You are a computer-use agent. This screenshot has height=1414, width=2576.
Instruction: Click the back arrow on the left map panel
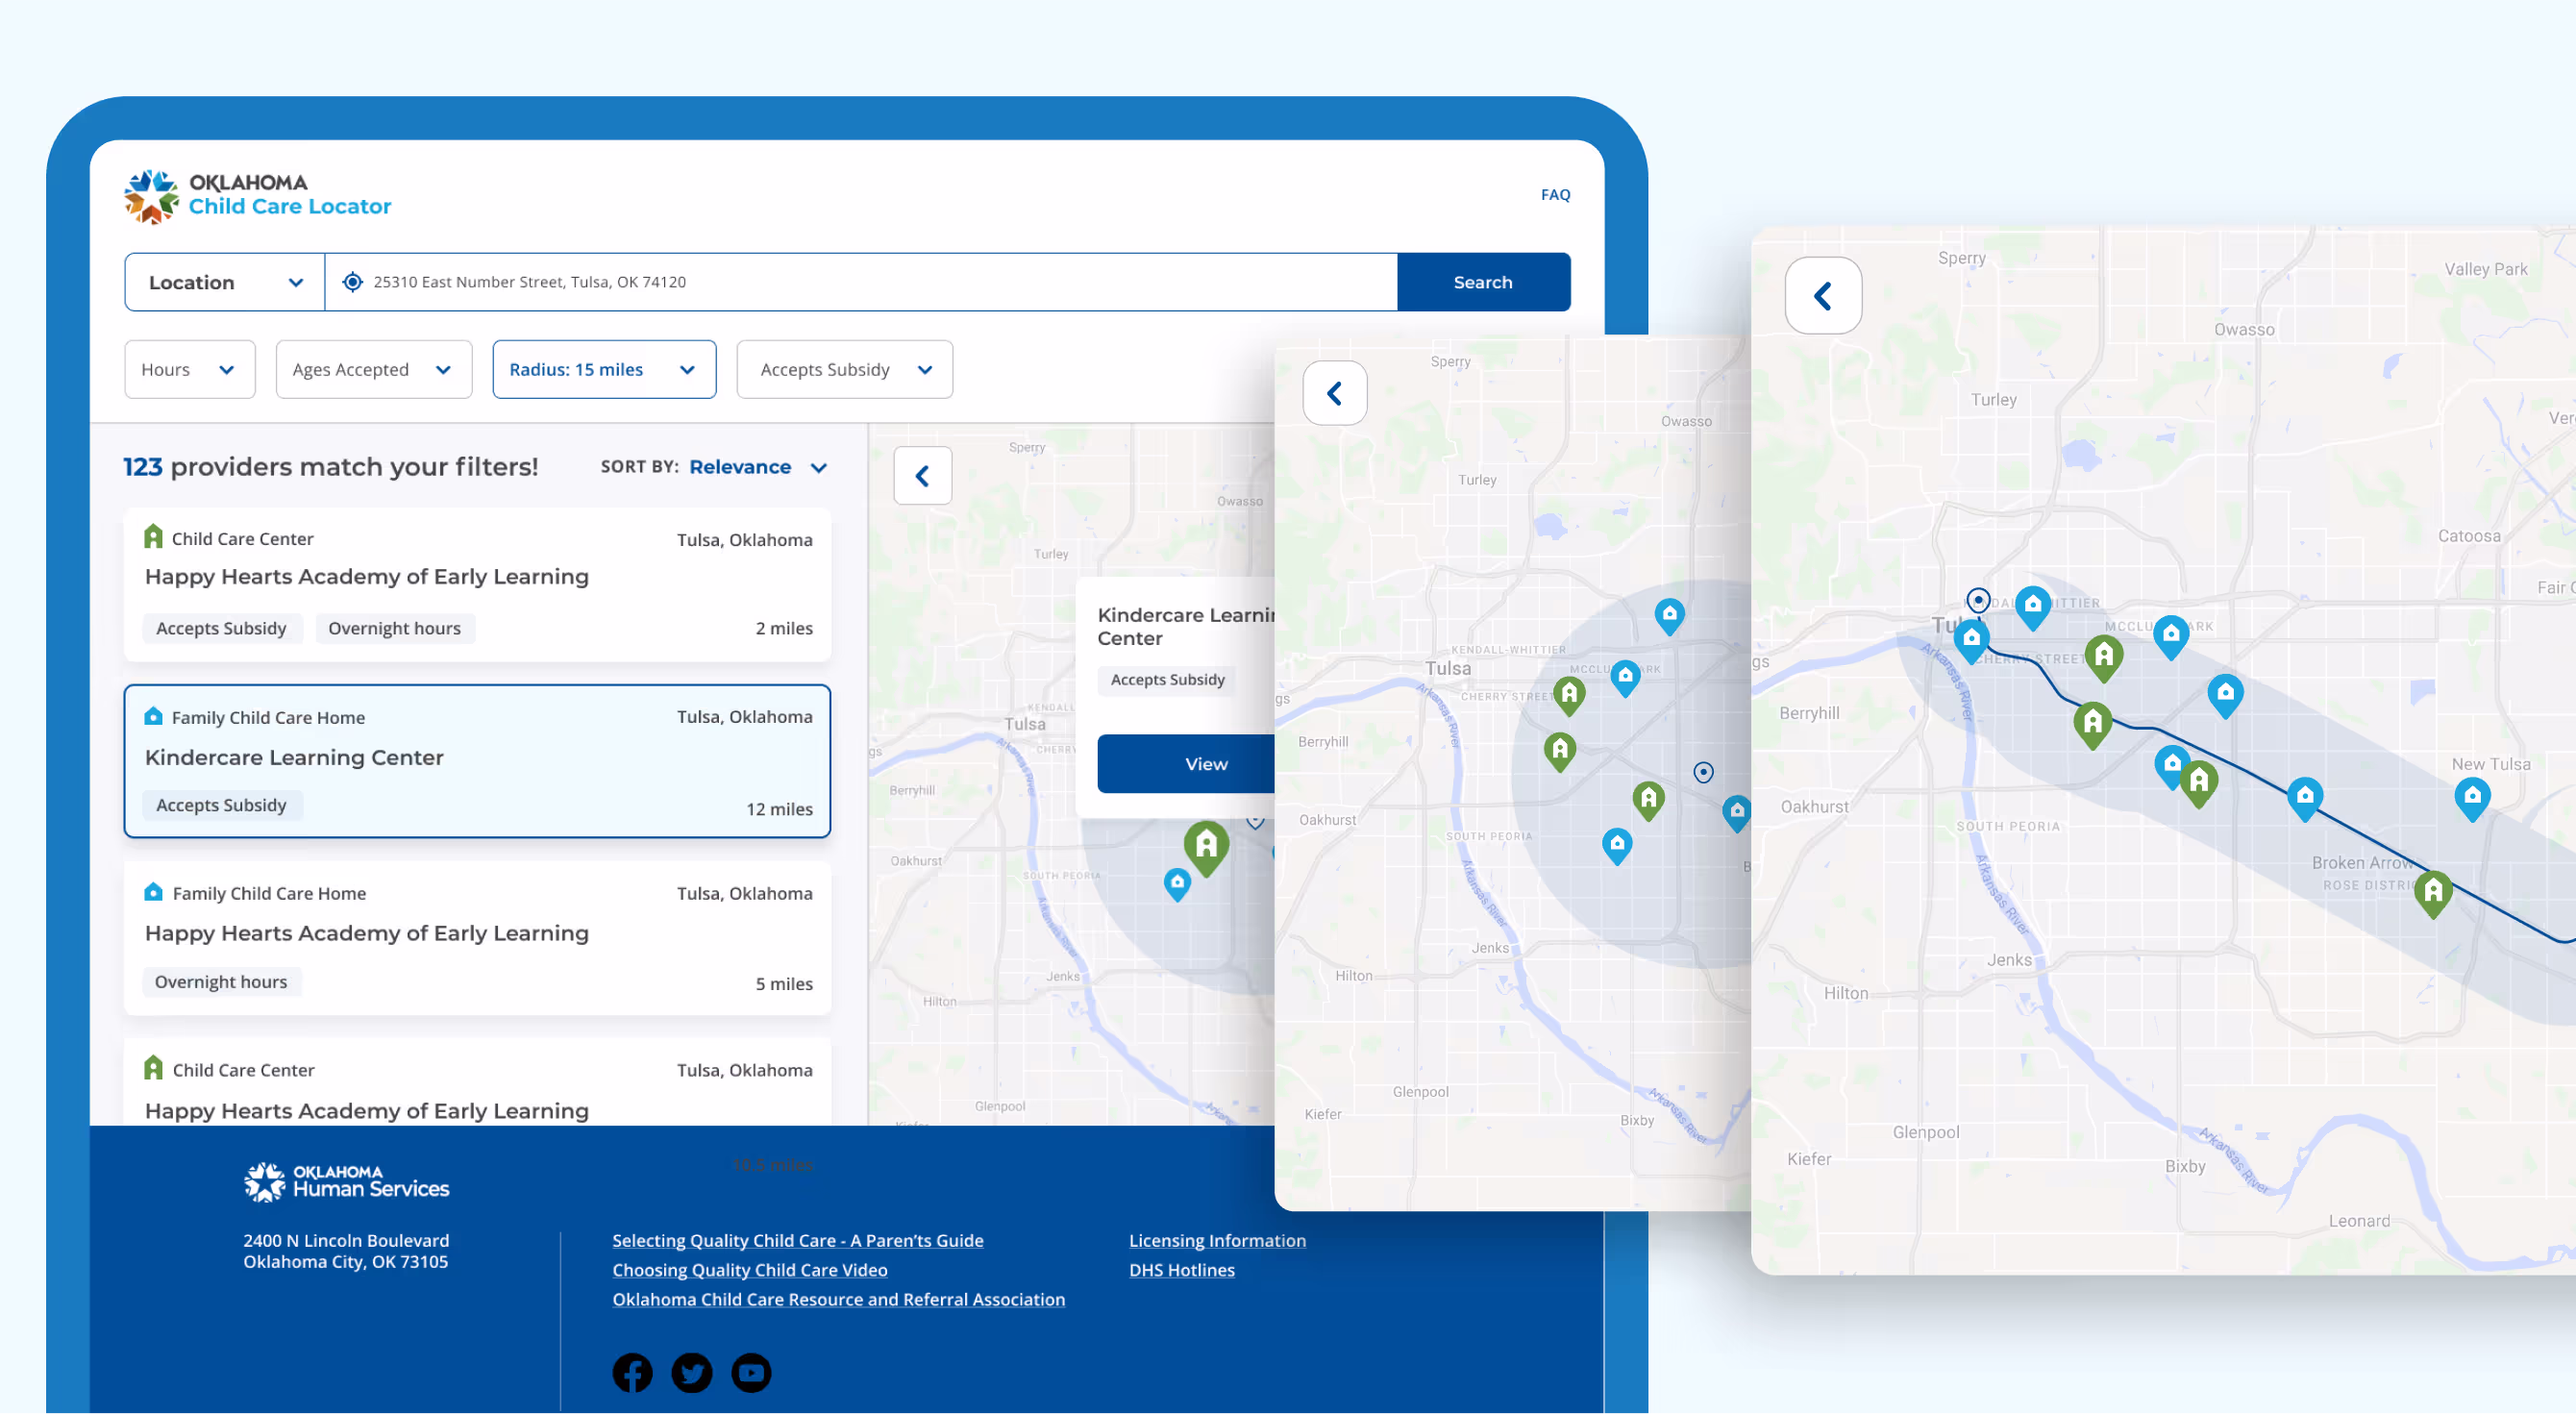(x=922, y=476)
